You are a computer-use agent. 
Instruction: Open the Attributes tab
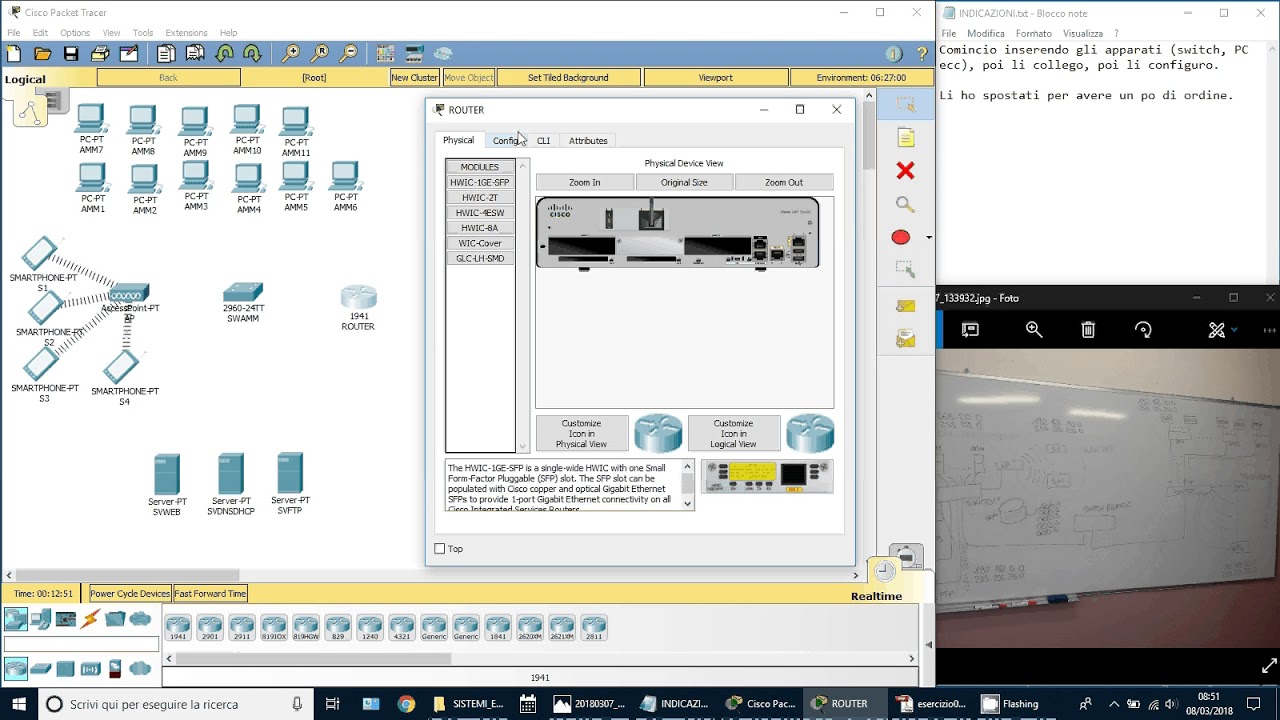[588, 141]
